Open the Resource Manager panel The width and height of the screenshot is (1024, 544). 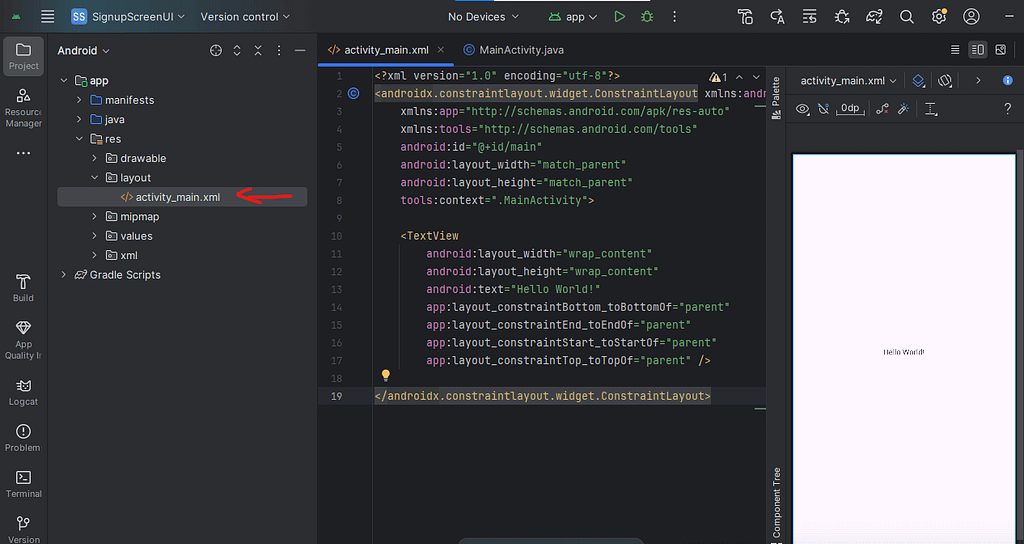tap(24, 108)
